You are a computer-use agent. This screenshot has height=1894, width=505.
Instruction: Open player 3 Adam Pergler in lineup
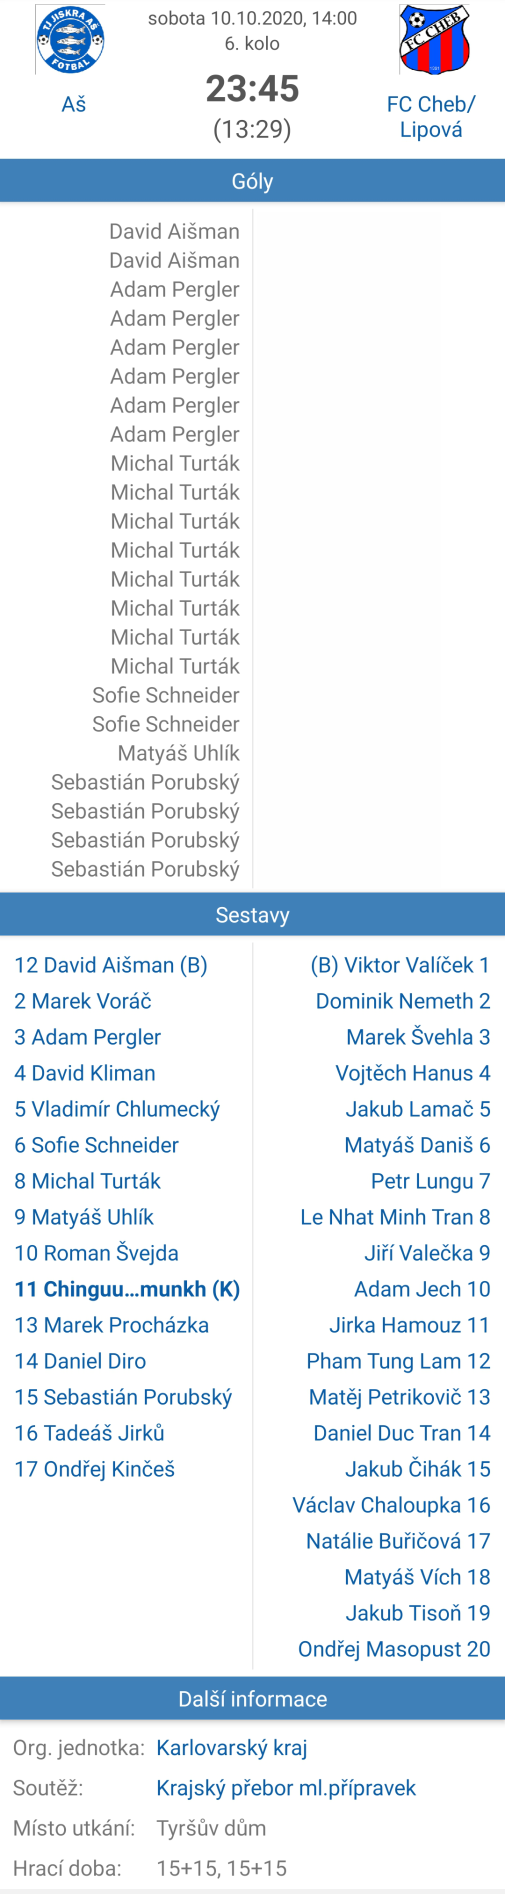[88, 1037]
